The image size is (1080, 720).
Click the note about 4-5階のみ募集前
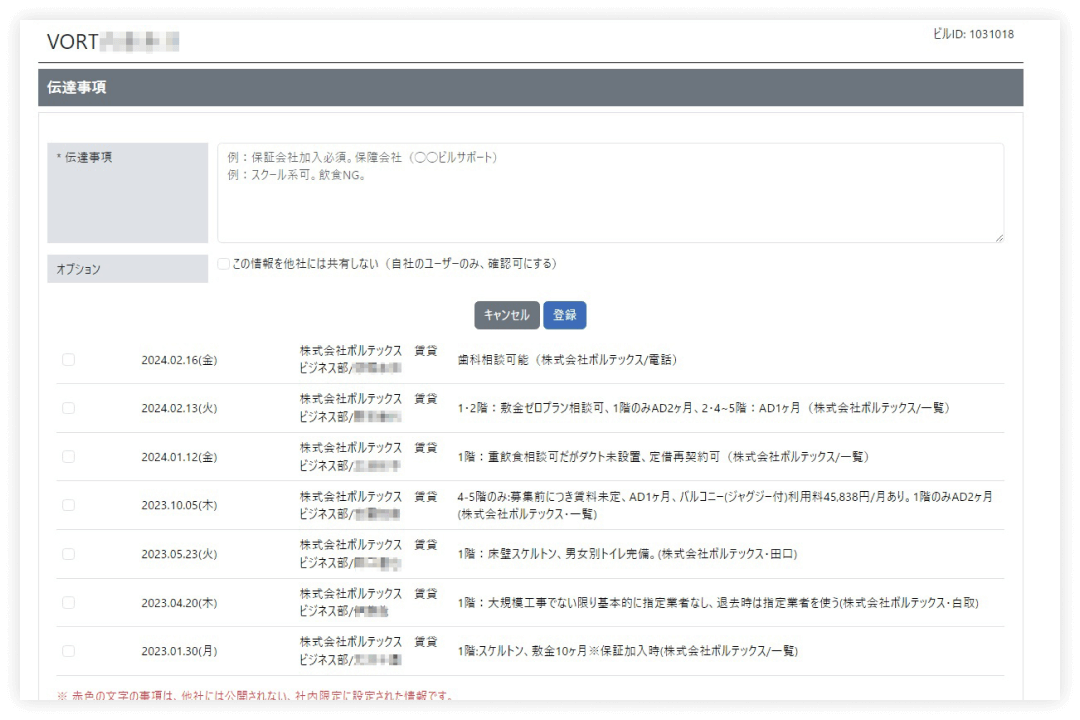(x=725, y=505)
